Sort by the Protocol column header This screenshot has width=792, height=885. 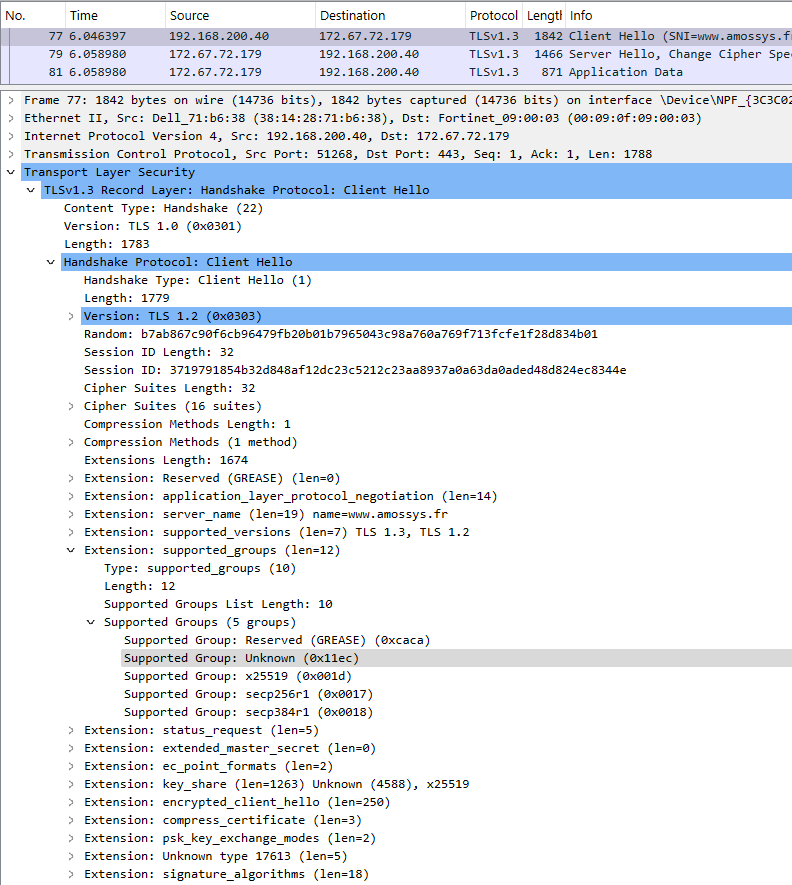493,16
